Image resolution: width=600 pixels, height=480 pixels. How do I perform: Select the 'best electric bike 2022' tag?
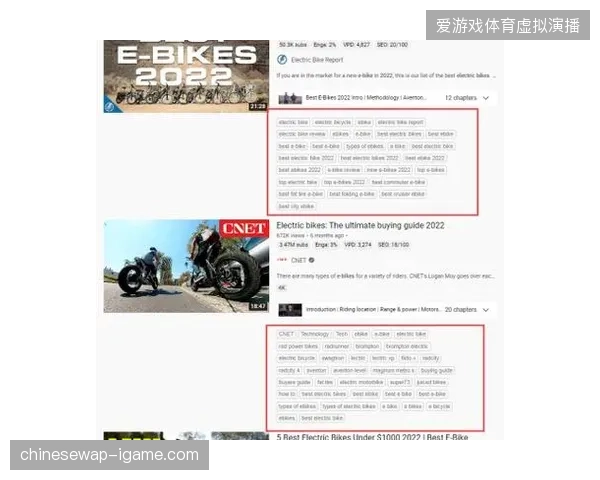pyautogui.click(x=306, y=158)
